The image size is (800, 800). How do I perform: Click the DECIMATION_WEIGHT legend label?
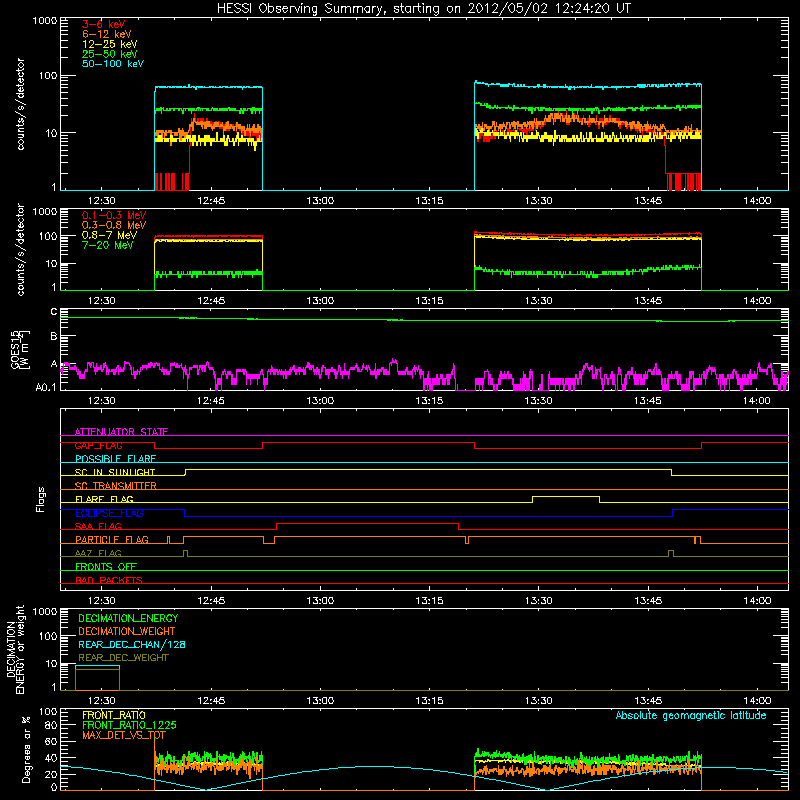click(127, 631)
